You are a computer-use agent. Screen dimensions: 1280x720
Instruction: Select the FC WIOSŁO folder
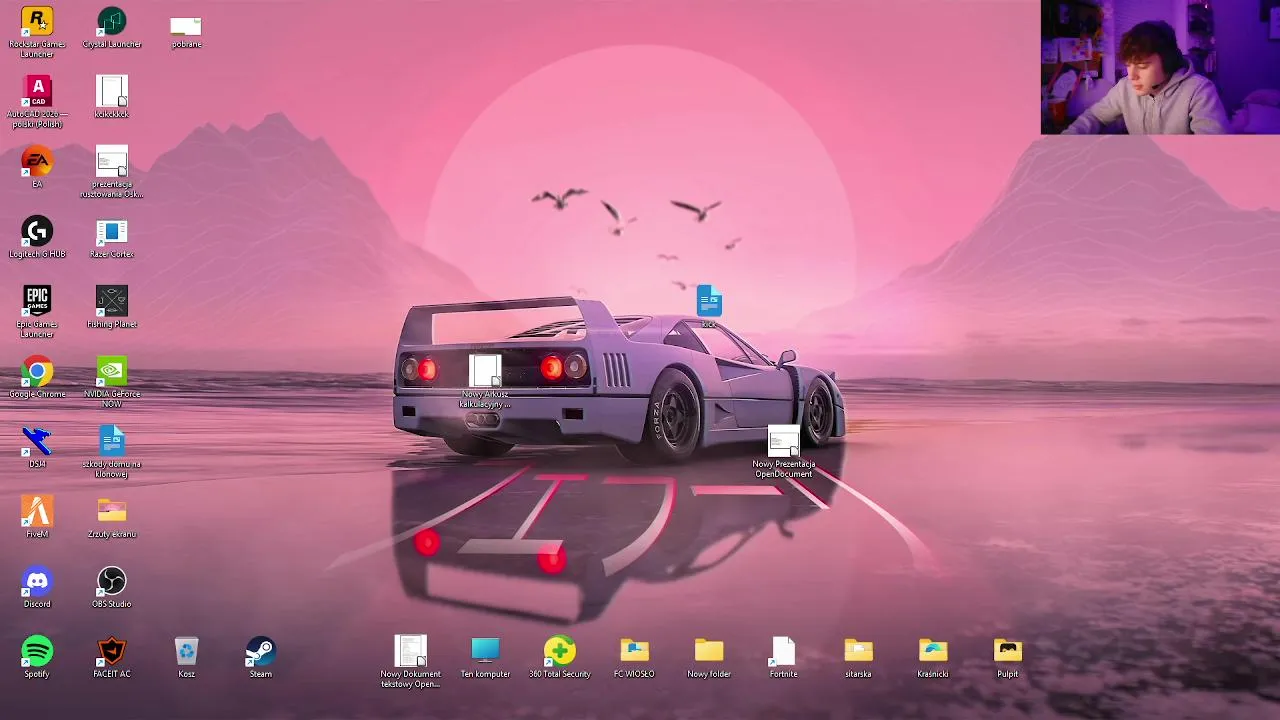click(634, 657)
